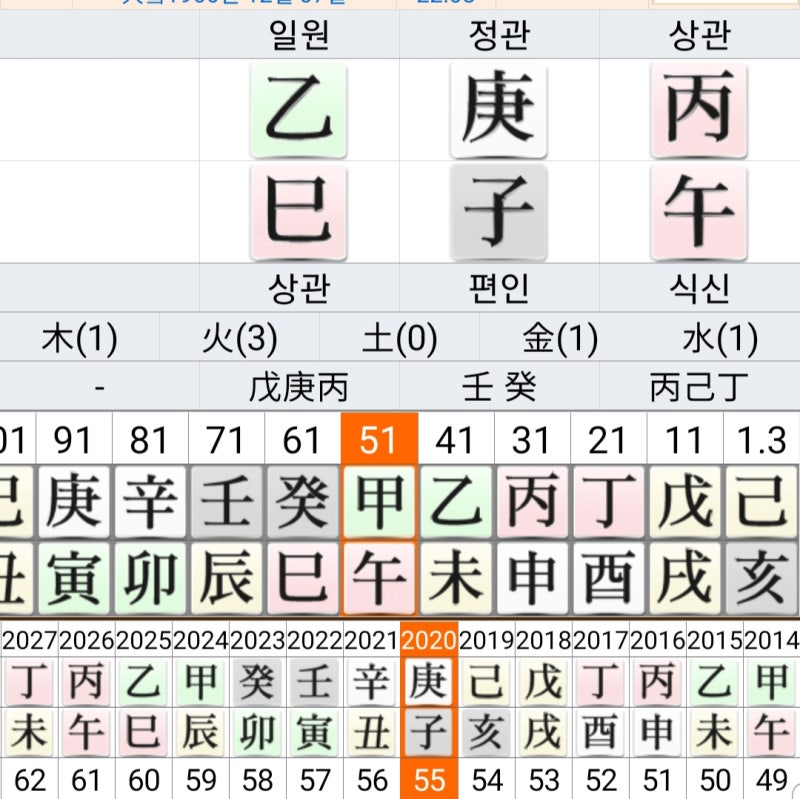
Task: Tap the 午 branch tile in the 51 daeun
Action: [x=379, y=578]
